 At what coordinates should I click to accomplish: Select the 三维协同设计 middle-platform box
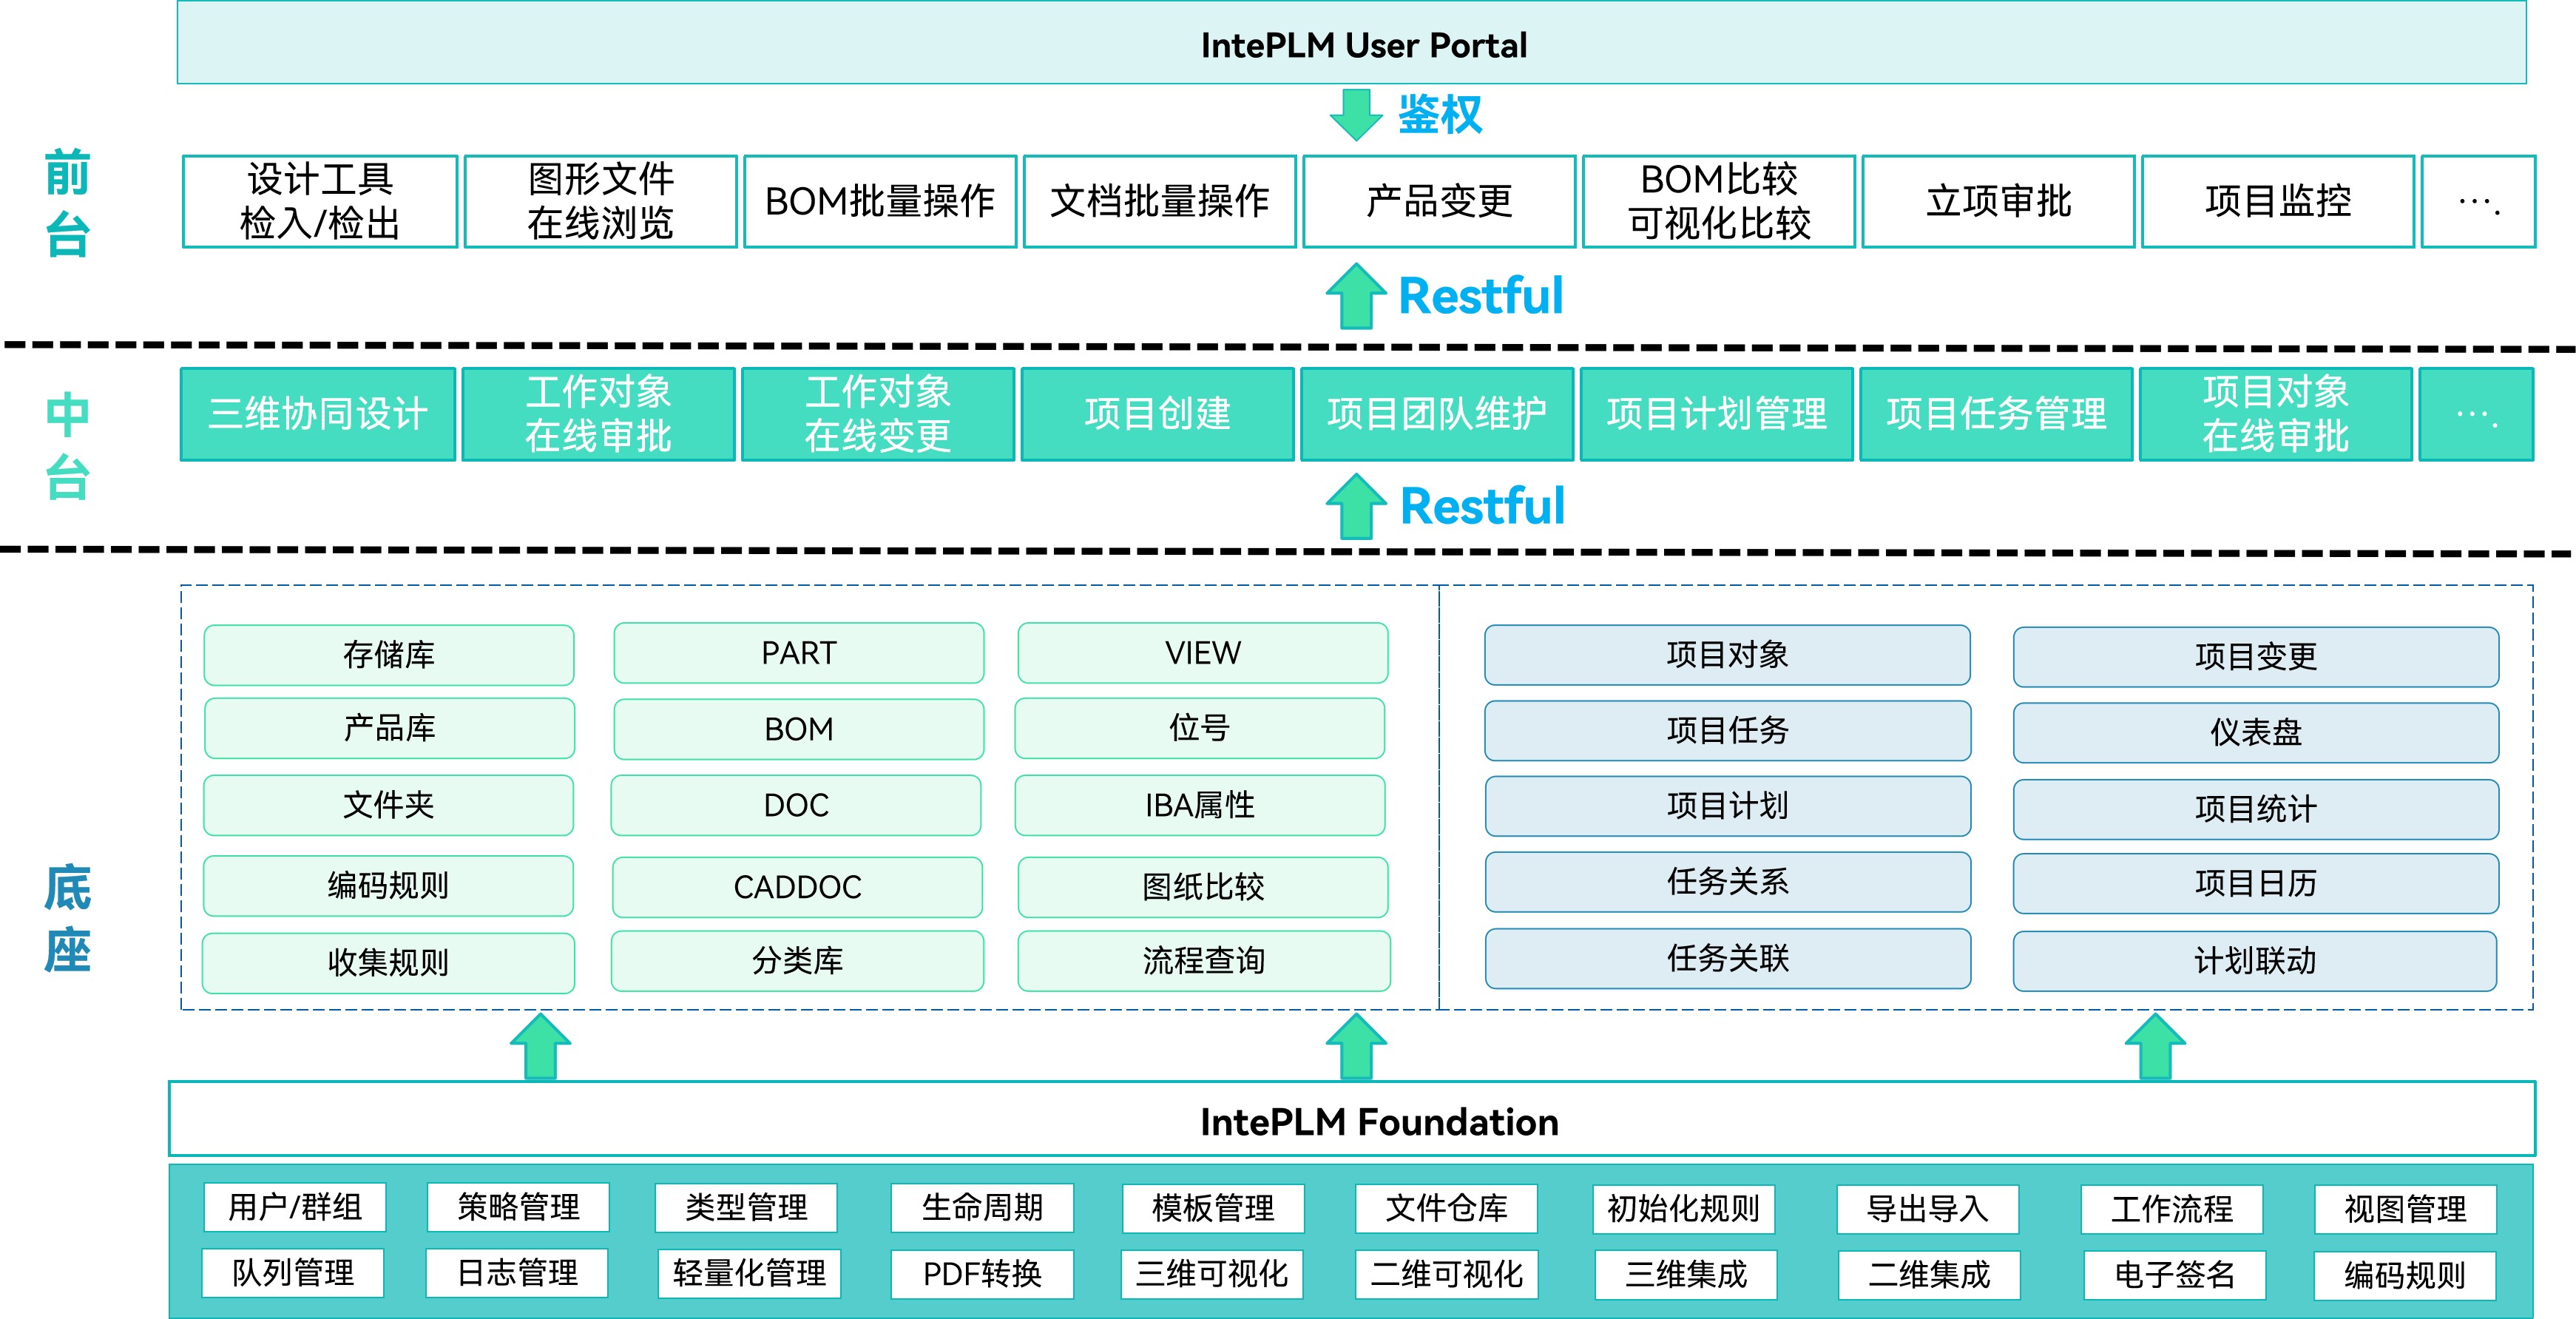318,414
